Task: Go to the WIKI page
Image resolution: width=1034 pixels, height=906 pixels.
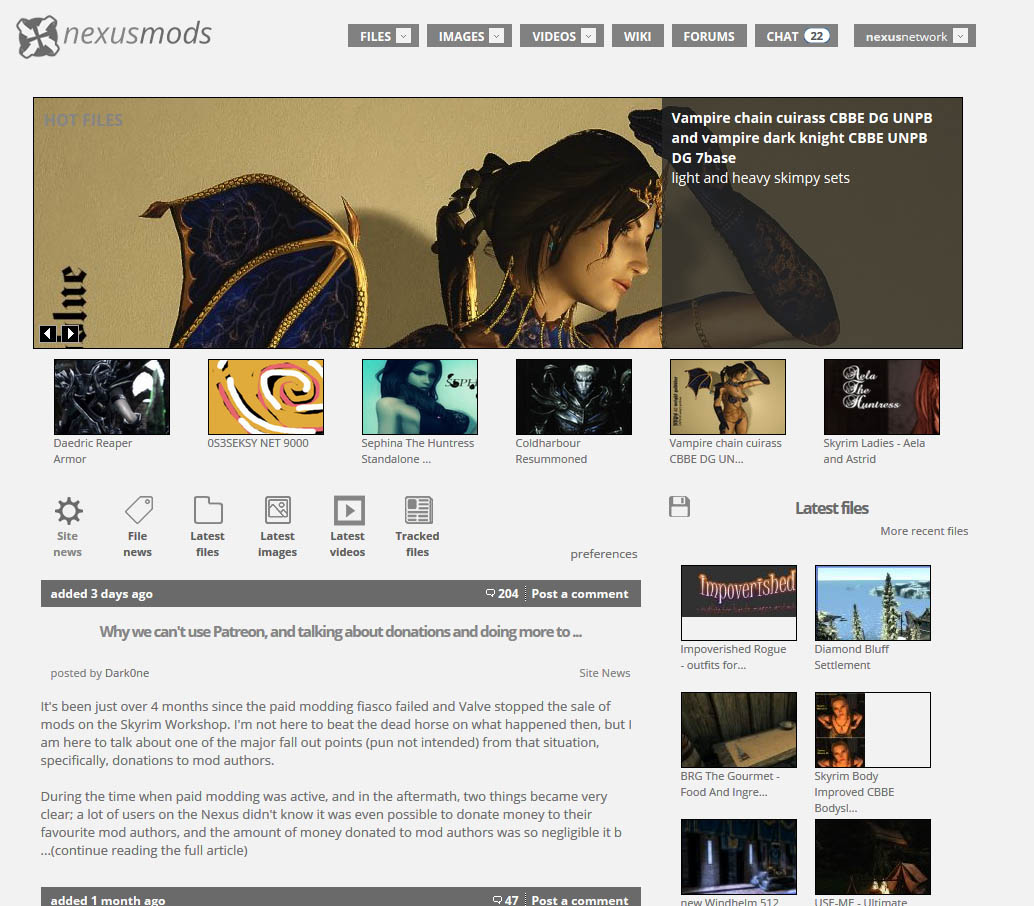Action: [x=638, y=36]
